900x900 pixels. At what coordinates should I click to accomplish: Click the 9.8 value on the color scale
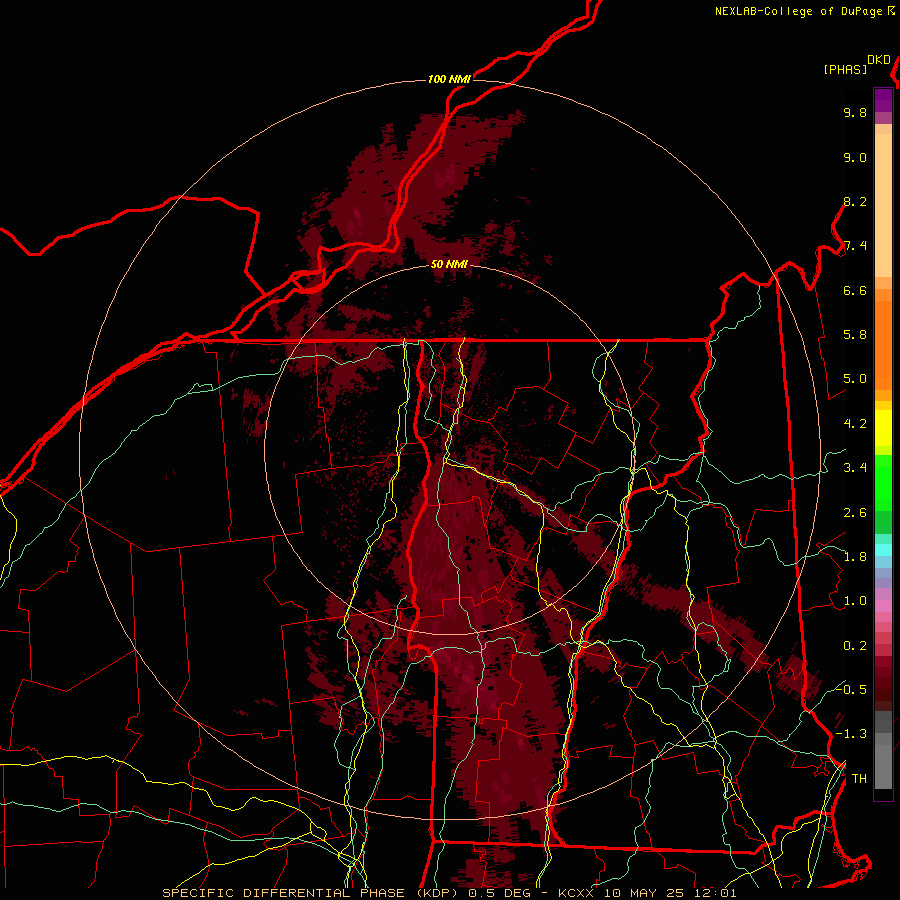point(855,112)
